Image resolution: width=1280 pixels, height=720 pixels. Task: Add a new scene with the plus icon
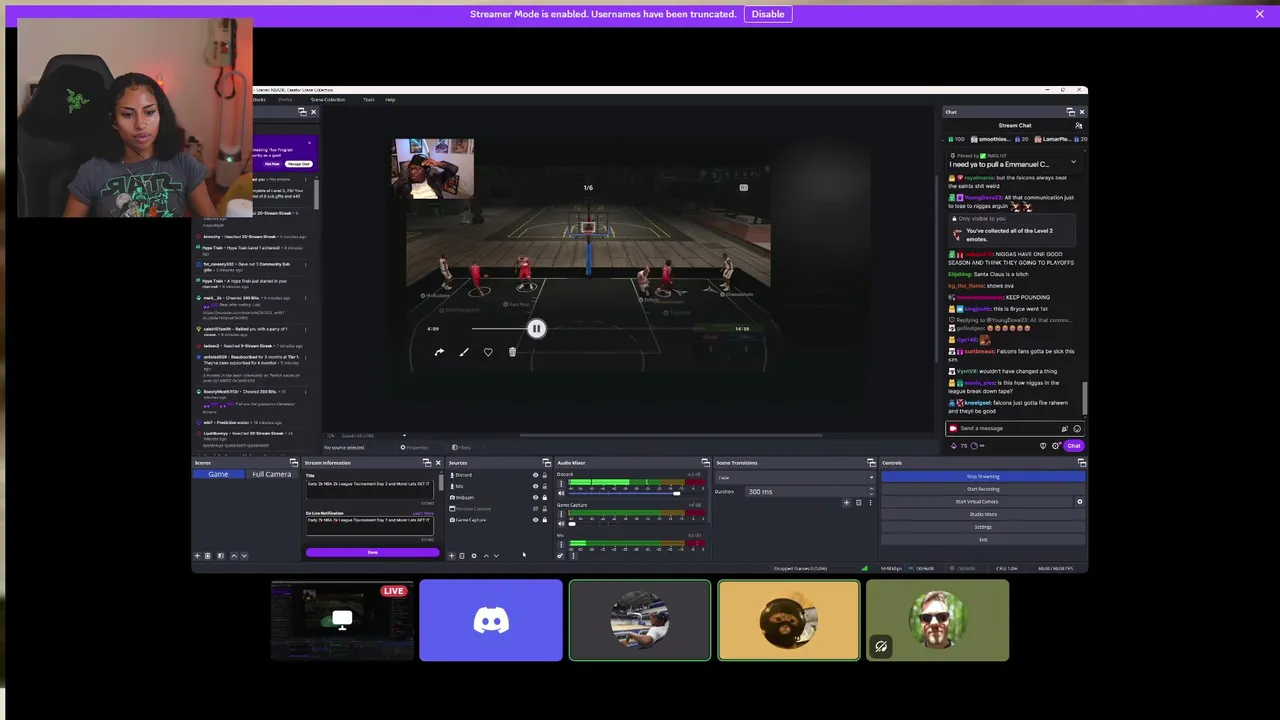click(197, 556)
